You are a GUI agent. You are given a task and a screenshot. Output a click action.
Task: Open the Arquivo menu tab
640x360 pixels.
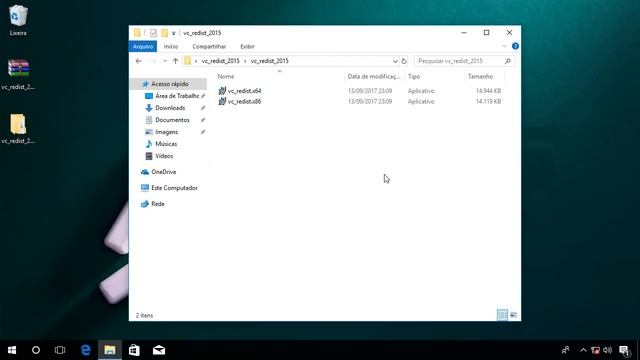(x=143, y=47)
